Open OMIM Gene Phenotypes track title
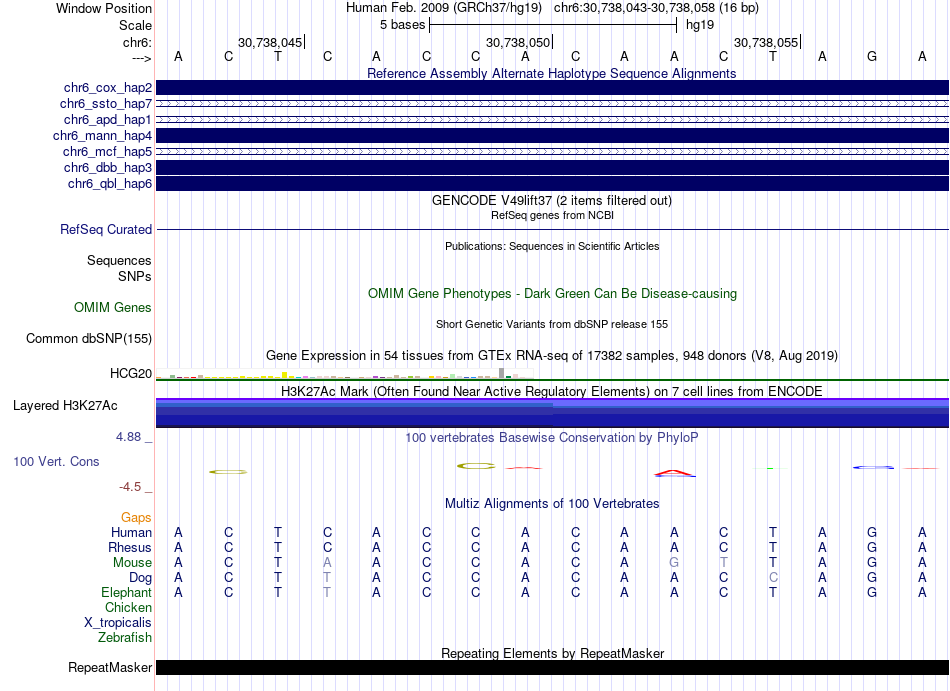The width and height of the screenshot is (950, 691). point(552,294)
